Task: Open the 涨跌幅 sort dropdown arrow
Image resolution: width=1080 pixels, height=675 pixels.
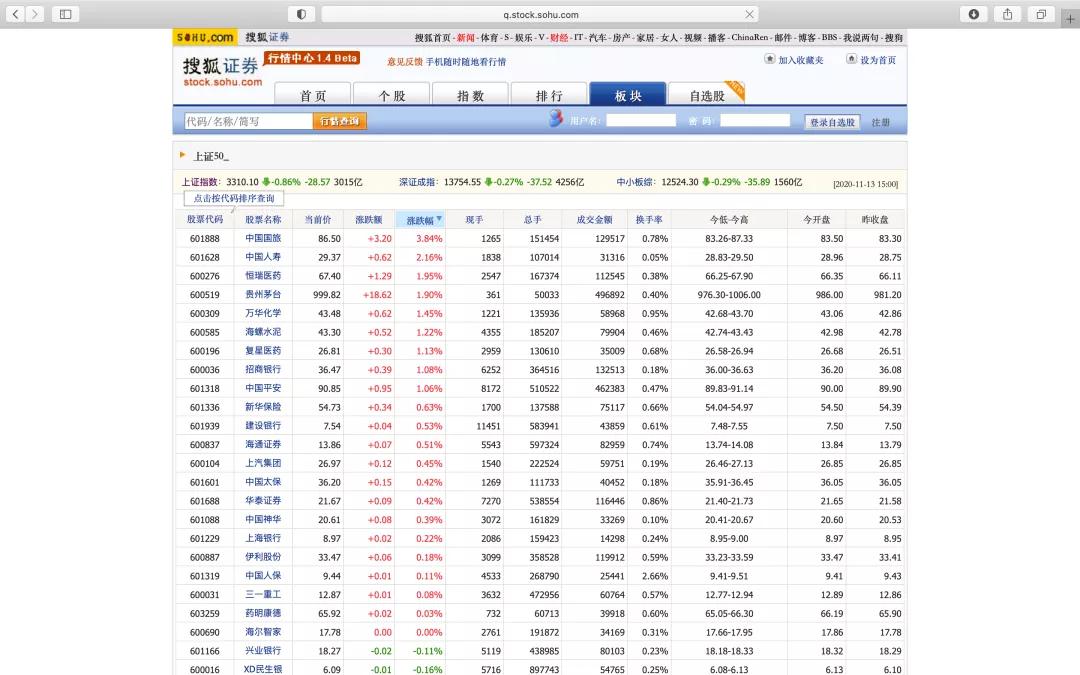Action: (438, 218)
